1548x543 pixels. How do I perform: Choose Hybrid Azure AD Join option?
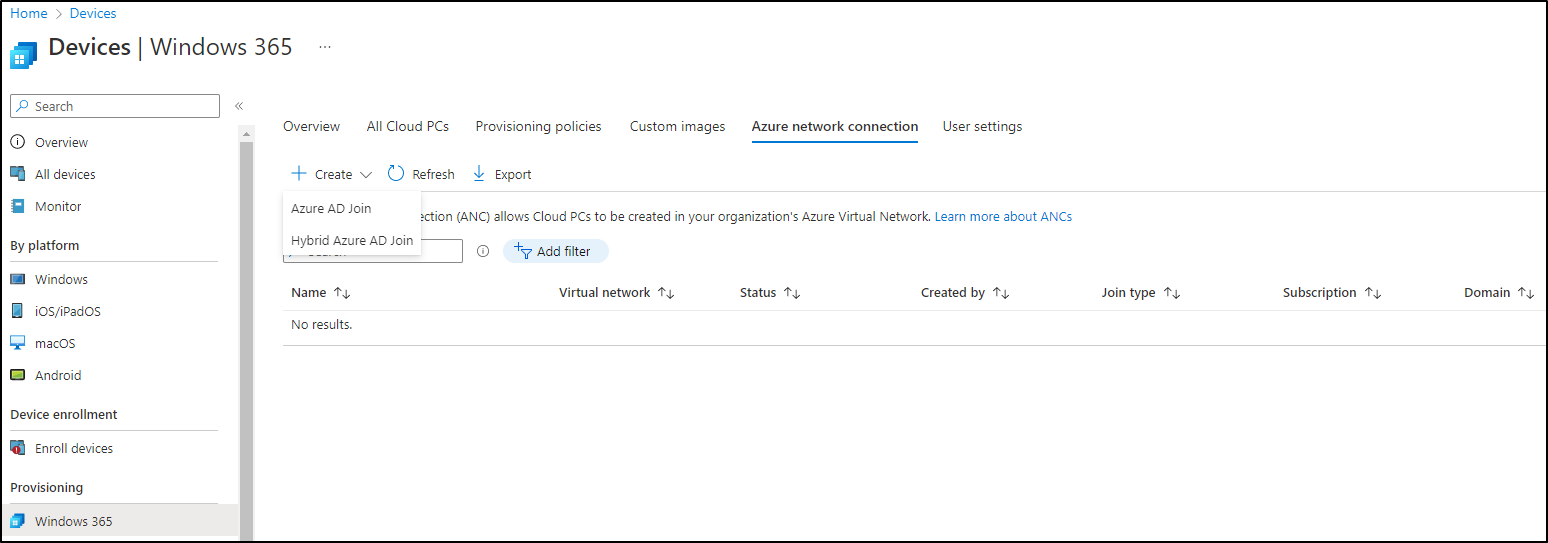(x=352, y=240)
